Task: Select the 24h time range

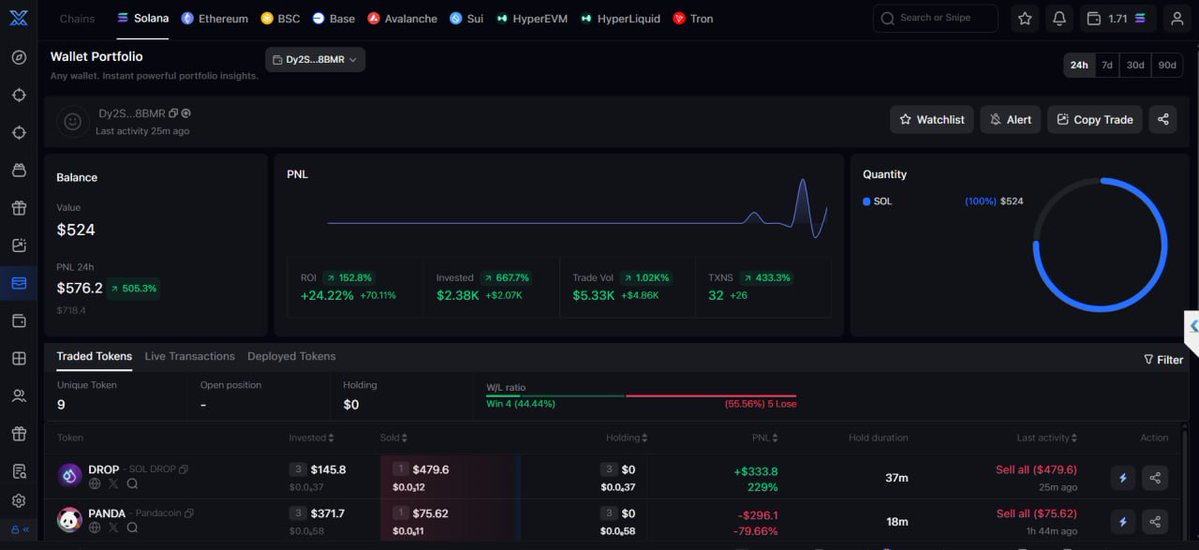Action: 1079,65
